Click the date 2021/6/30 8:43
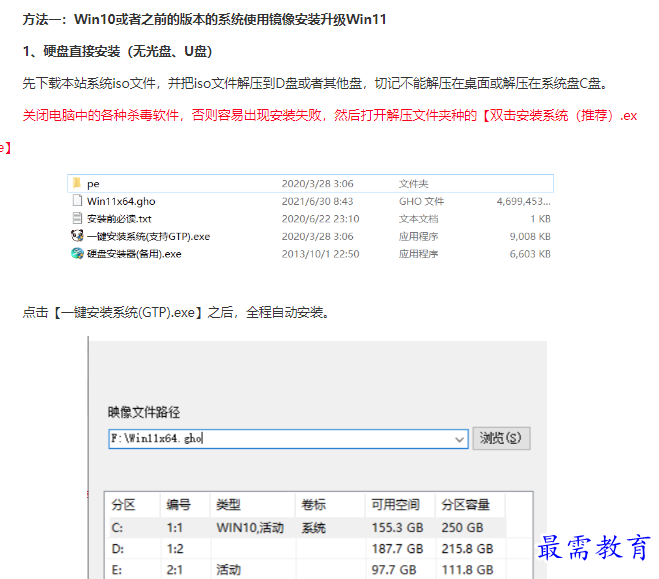 click(317, 201)
